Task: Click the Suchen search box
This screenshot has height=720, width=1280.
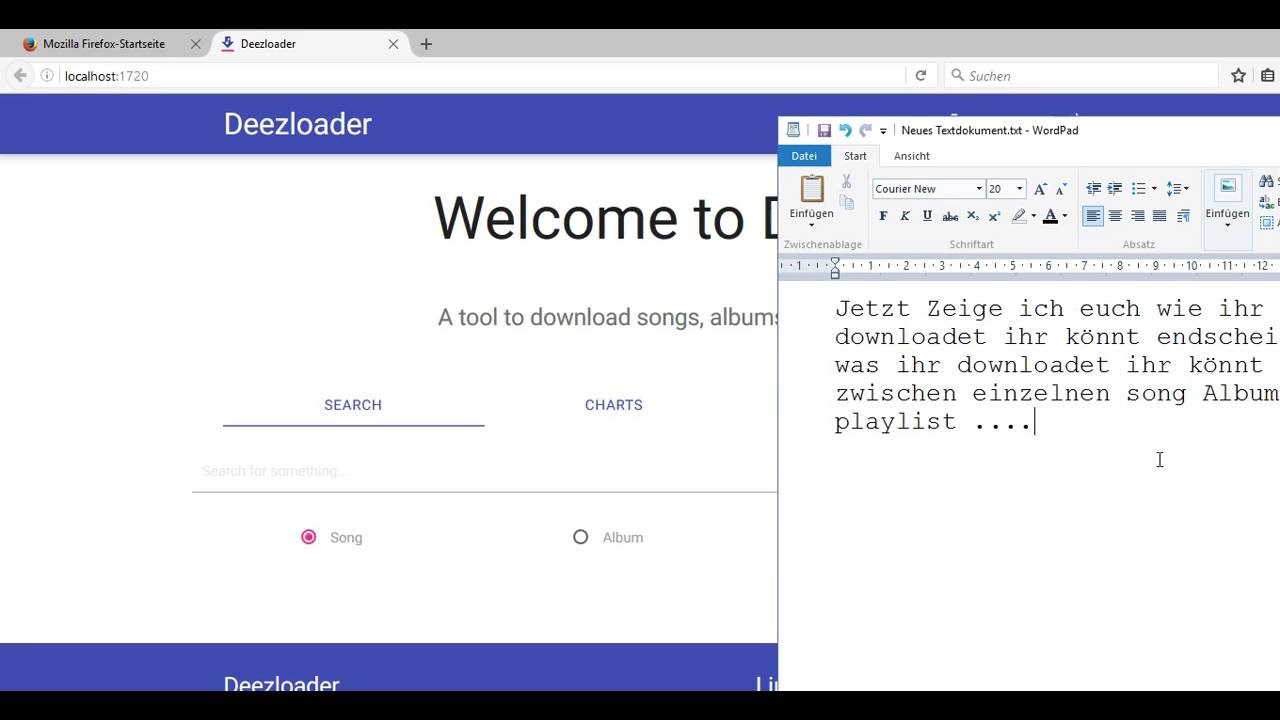Action: click(x=1081, y=75)
